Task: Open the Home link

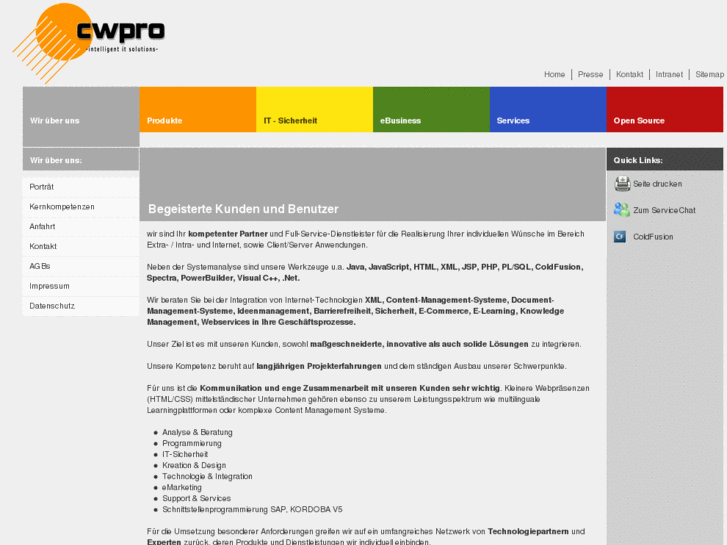Action: click(x=554, y=74)
